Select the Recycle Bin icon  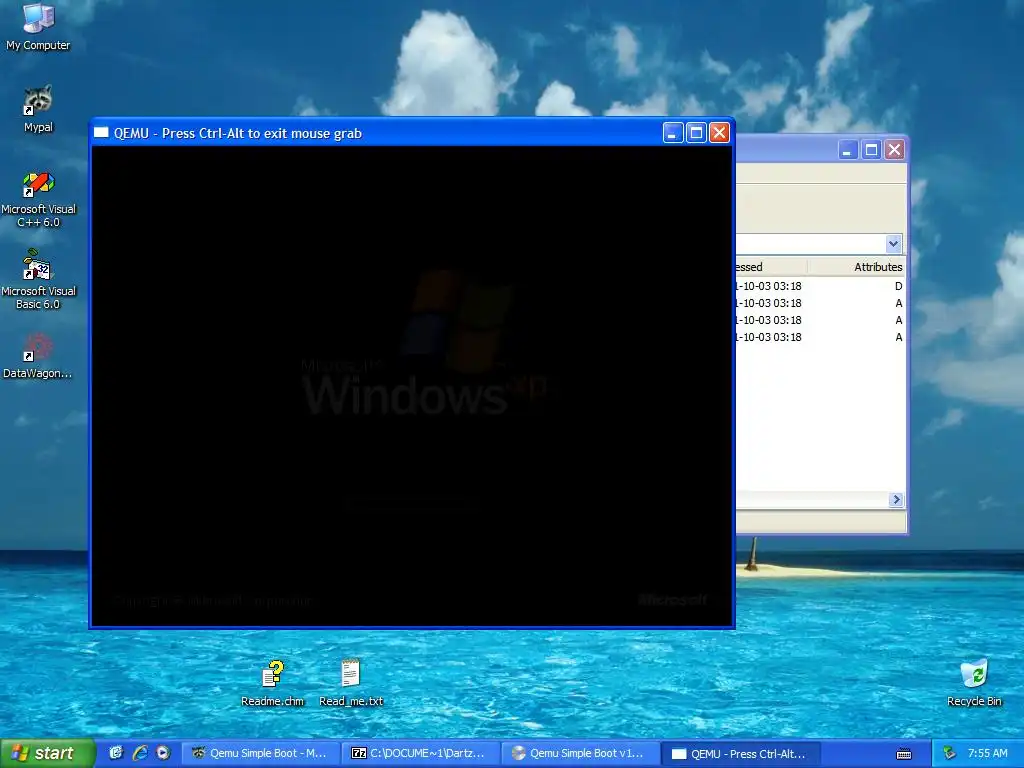(974, 683)
